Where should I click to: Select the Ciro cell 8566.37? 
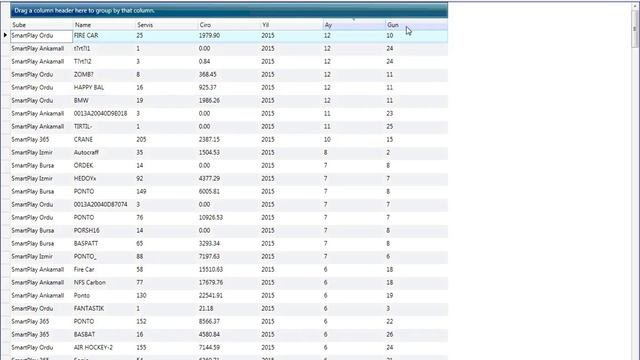click(229, 322)
